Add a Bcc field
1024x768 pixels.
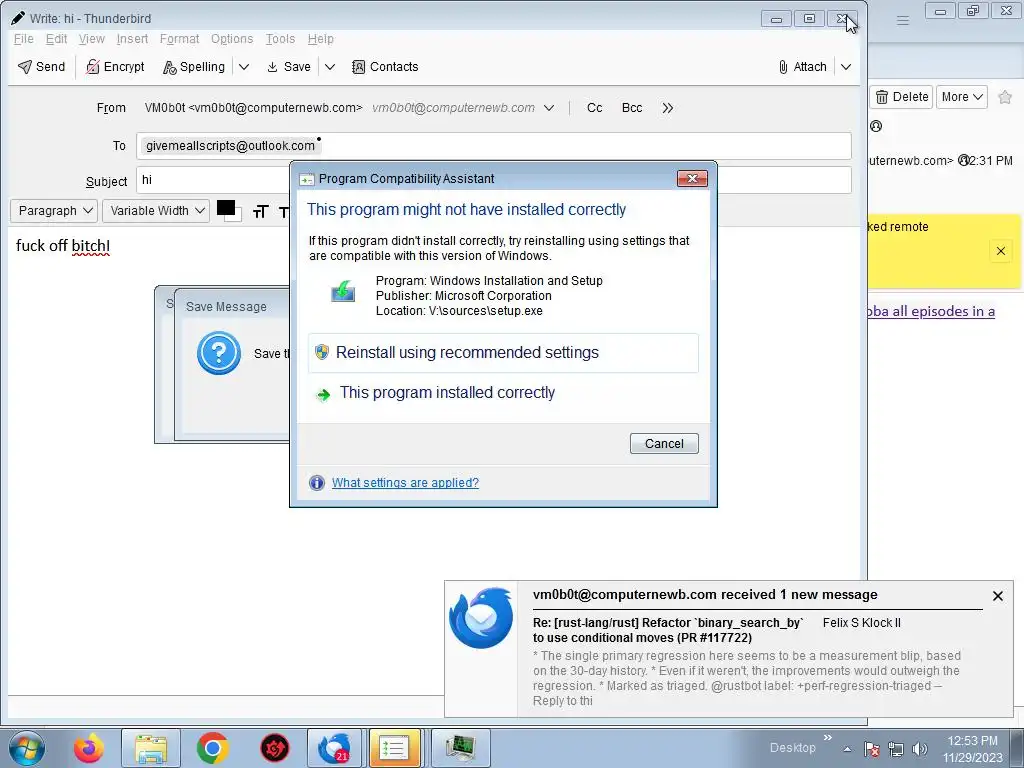coord(632,108)
